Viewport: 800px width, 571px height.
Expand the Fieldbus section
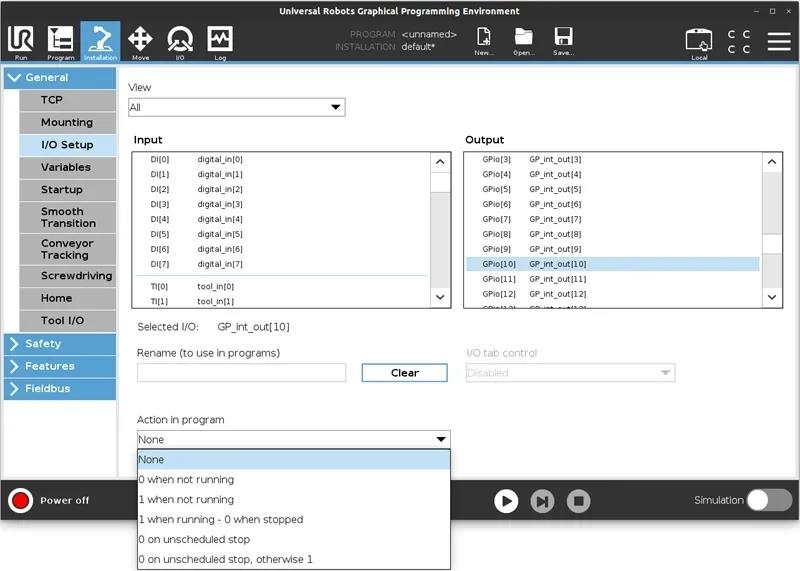pyautogui.click(x=58, y=388)
